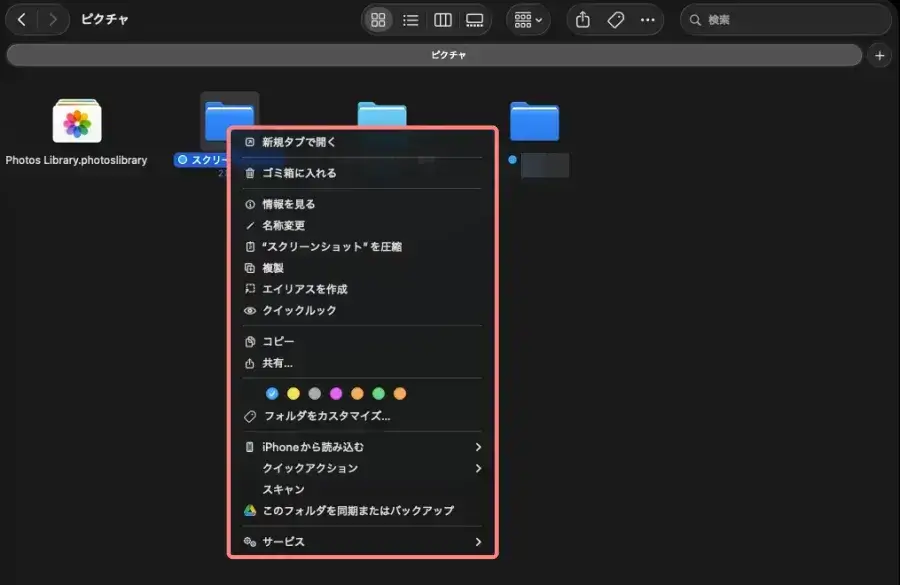Image resolution: width=900 pixels, height=585 pixels.
Task: Open the grouping options dropdown
Action: (528, 19)
